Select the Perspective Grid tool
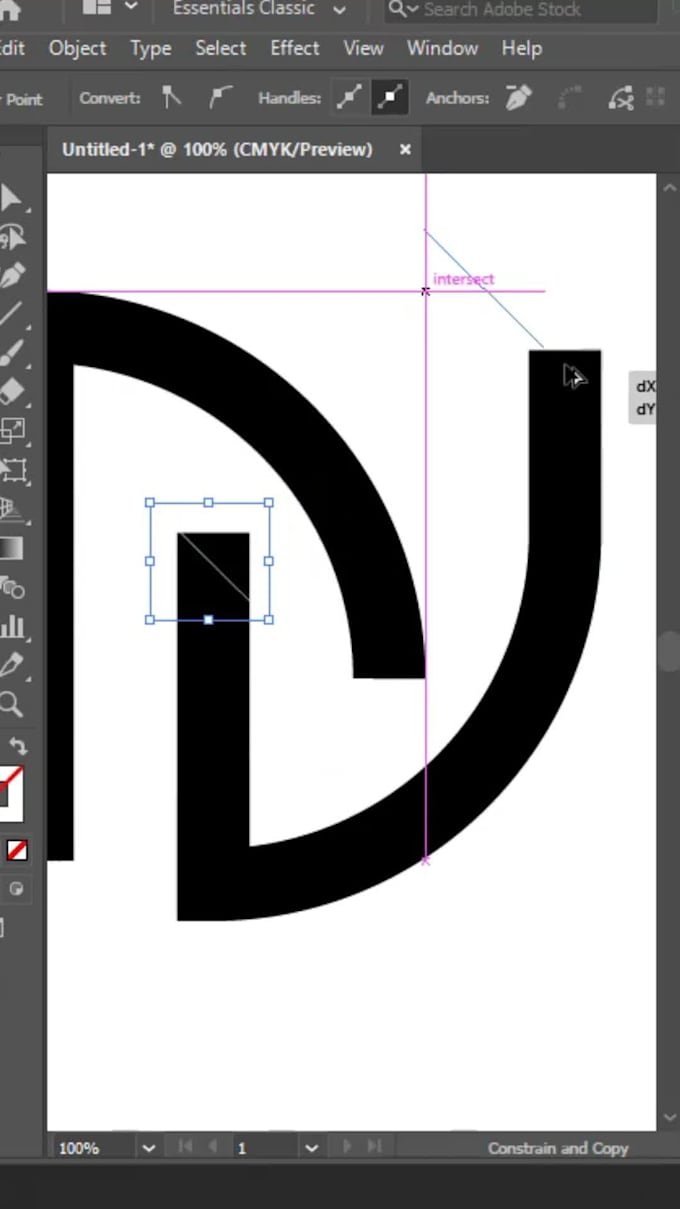Viewport: 680px width, 1209px height. point(11,509)
